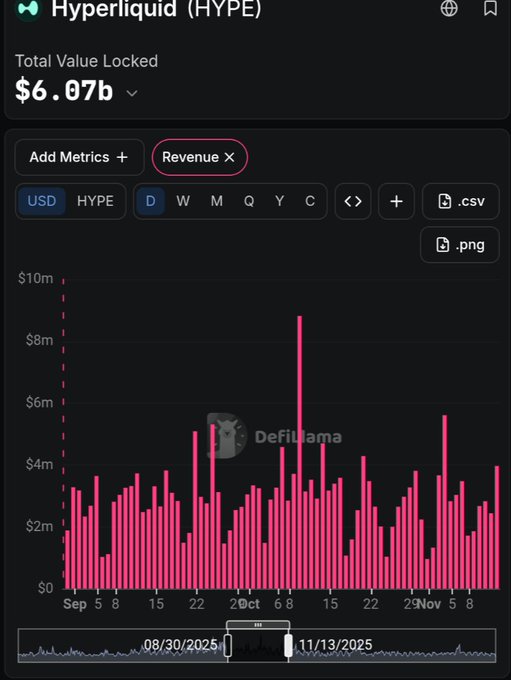Click the left handle of the date range slider
The width and height of the screenshot is (511, 680).
(x=228, y=646)
